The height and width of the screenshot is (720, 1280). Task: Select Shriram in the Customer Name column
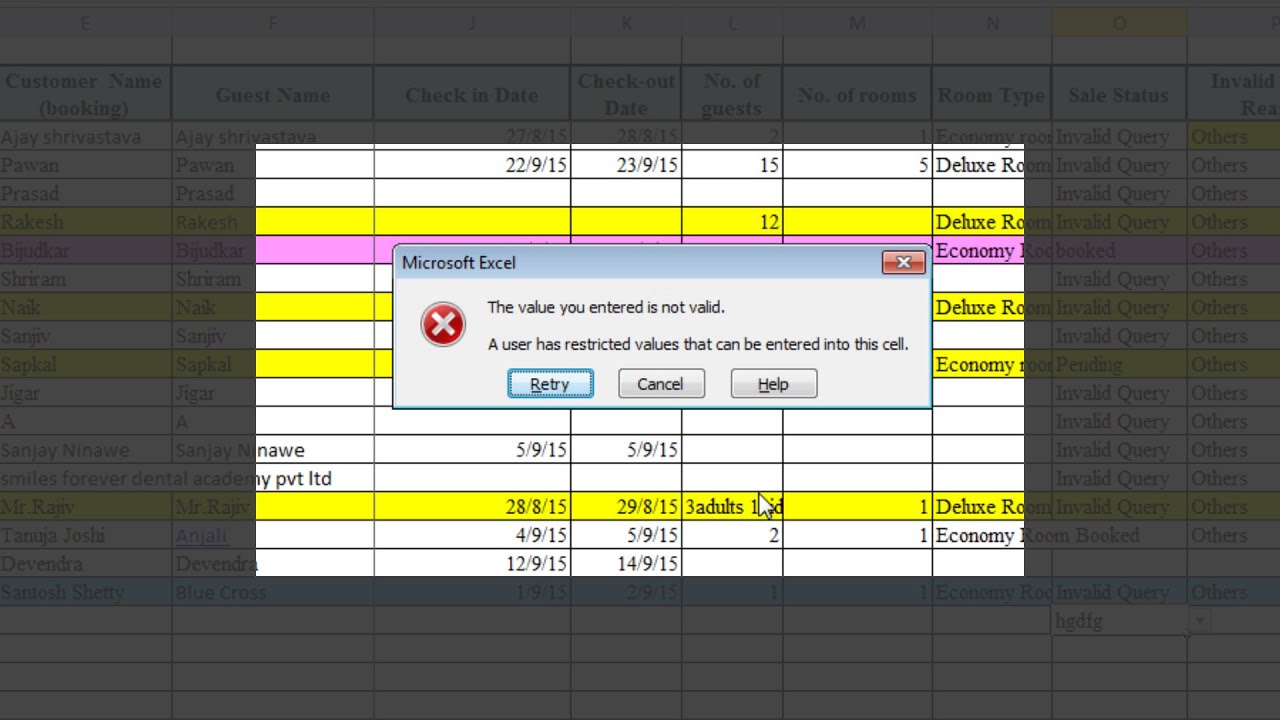[86, 279]
